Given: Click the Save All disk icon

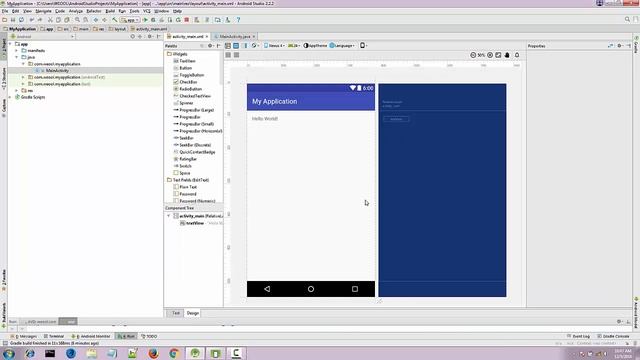Looking at the screenshot, I should [13, 20].
